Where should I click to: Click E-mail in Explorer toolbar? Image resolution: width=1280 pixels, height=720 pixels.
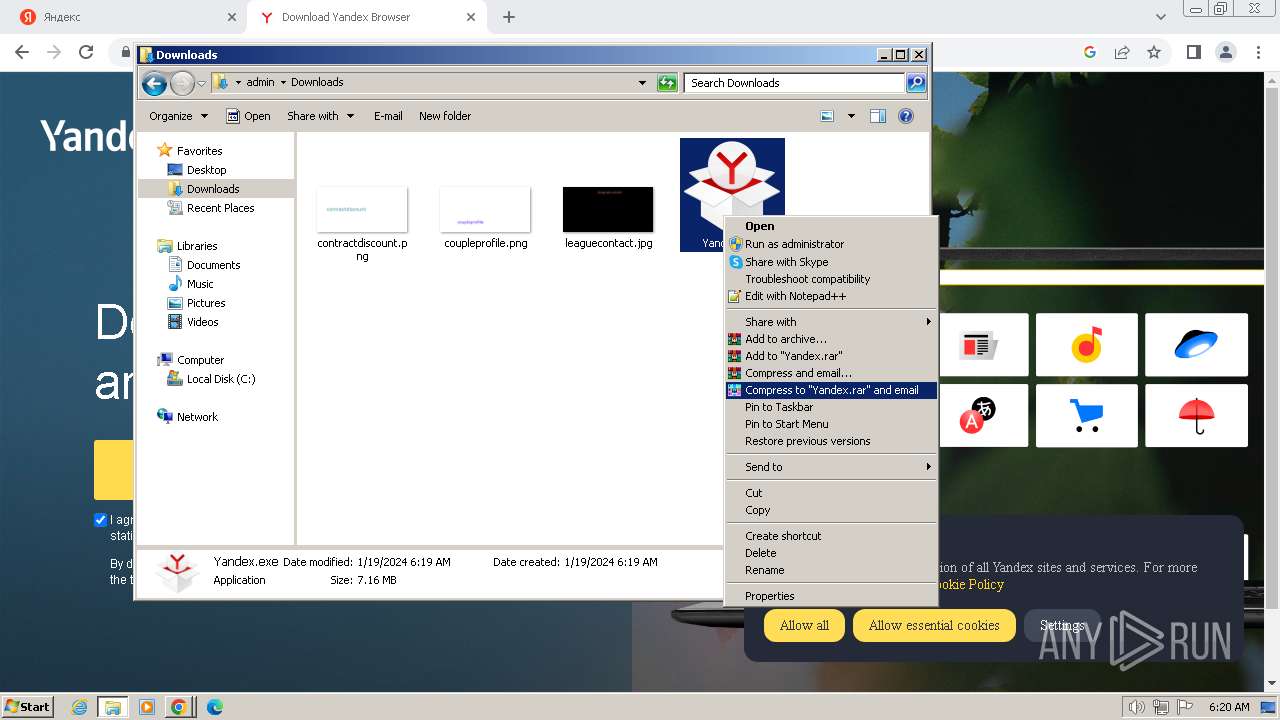[x=388, y=116]
